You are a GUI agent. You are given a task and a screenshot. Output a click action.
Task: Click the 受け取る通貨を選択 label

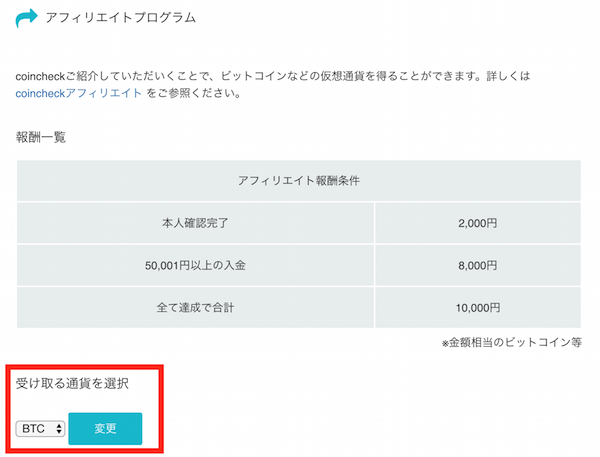(72, 383)
